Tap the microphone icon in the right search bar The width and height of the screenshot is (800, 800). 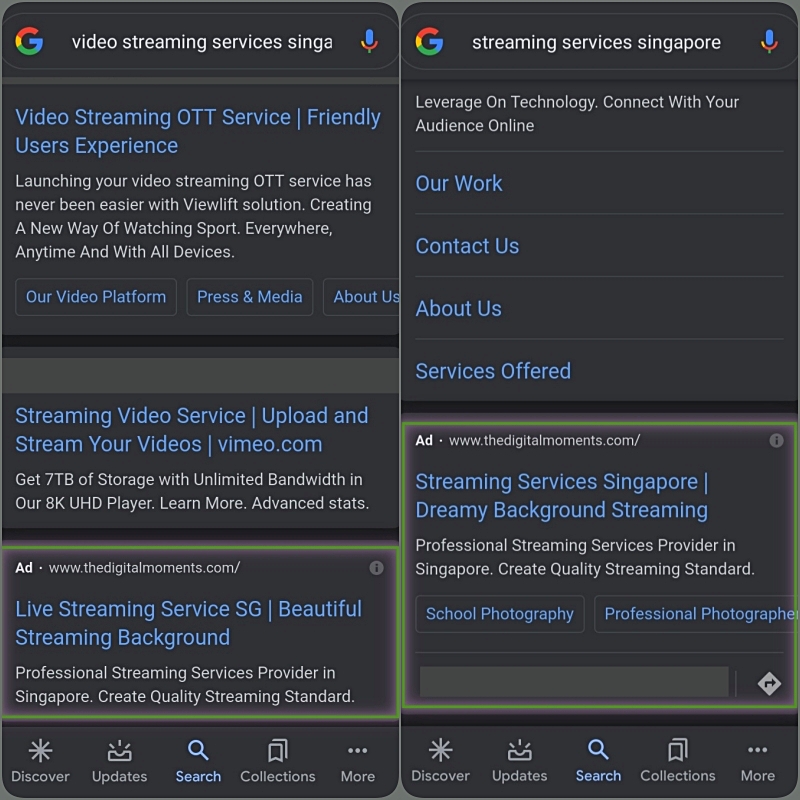(x=769, y=42)
